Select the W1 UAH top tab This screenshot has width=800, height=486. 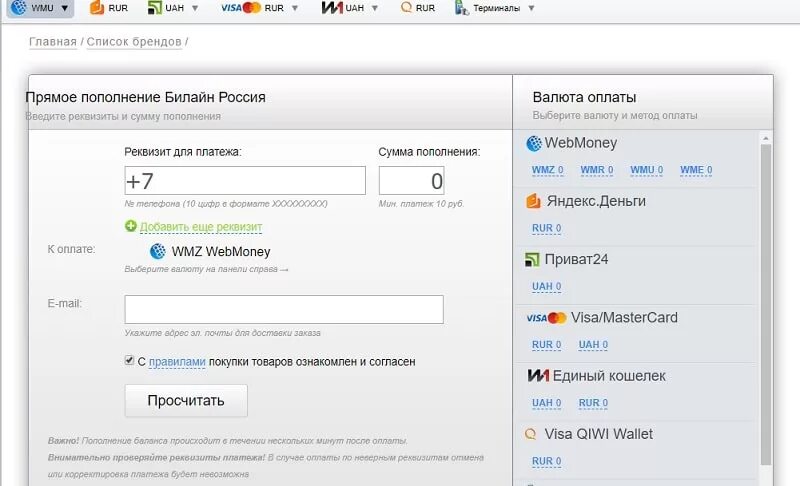point(343,8)
